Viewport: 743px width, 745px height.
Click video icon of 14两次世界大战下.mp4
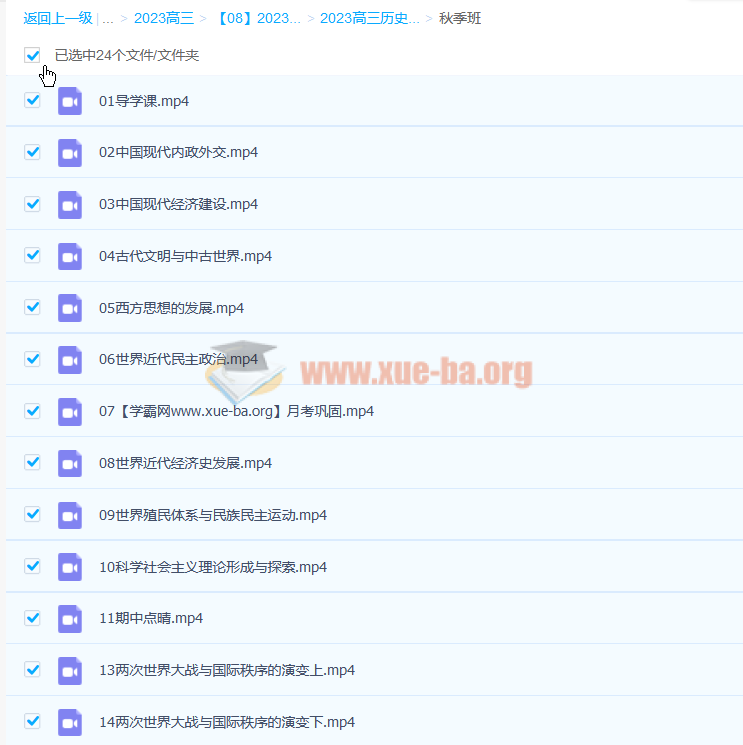pyautogui.click(x=70, y=722)
